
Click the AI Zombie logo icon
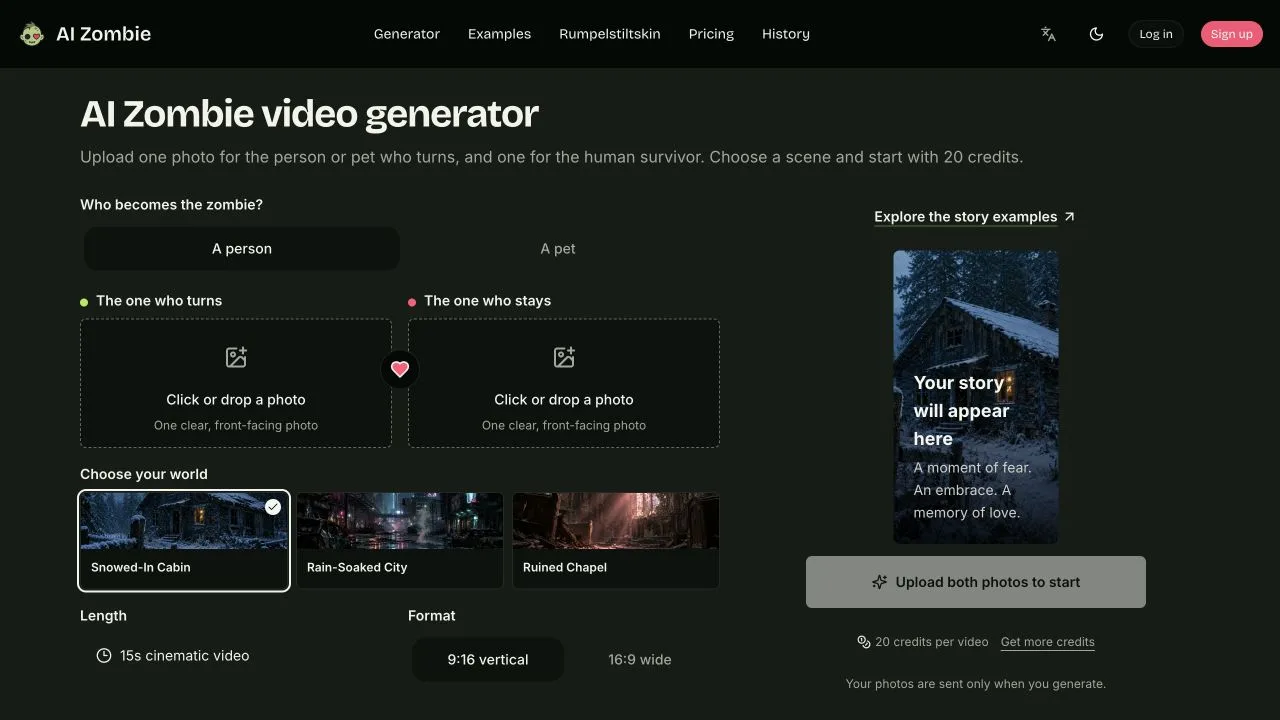[32, 34]
